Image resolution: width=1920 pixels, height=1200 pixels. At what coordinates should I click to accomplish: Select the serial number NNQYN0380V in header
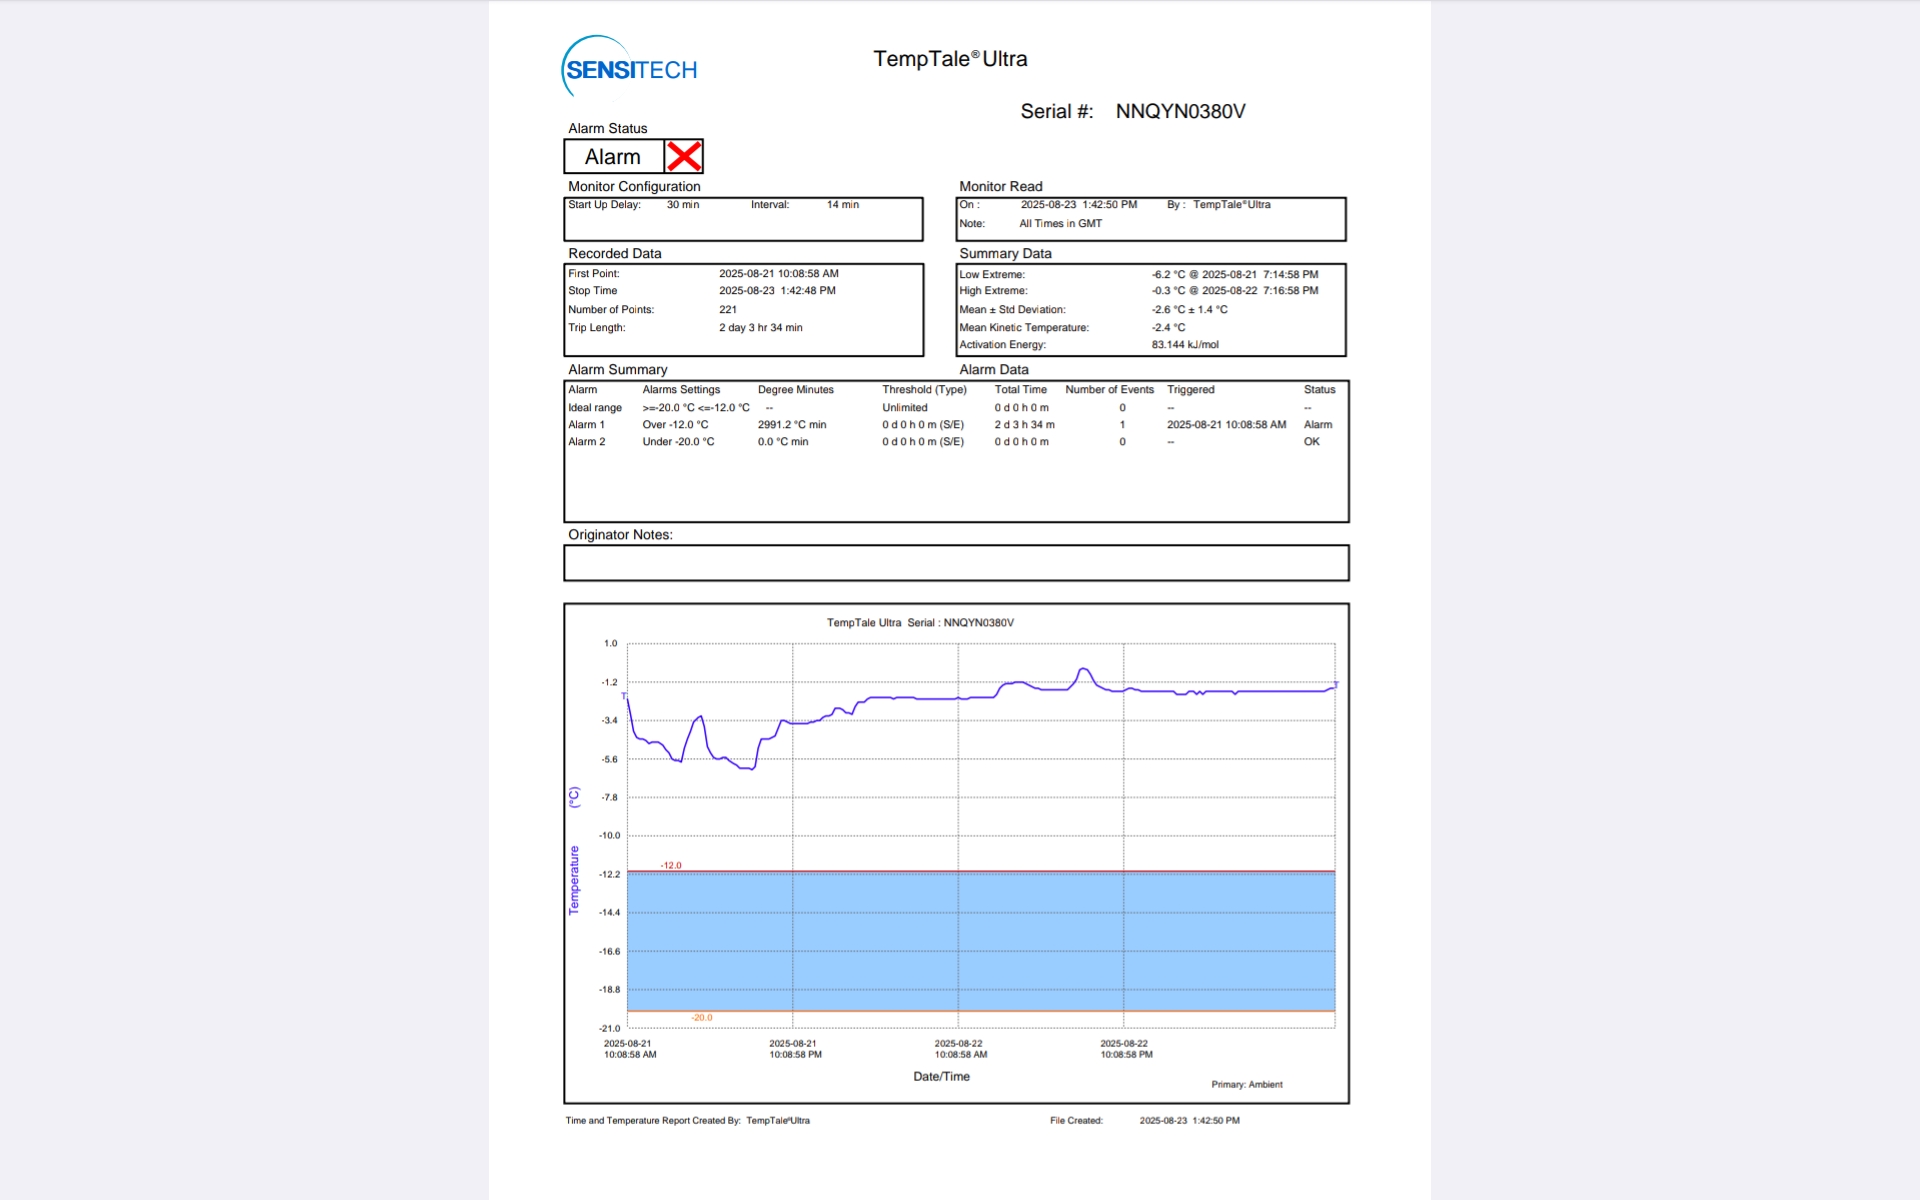(1180, 111)
